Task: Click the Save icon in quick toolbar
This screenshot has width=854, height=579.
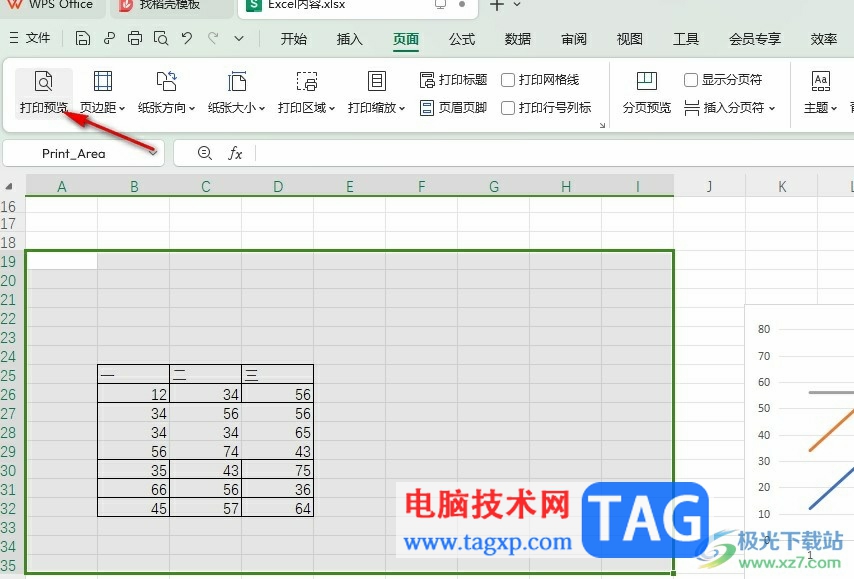Action: 83,38
